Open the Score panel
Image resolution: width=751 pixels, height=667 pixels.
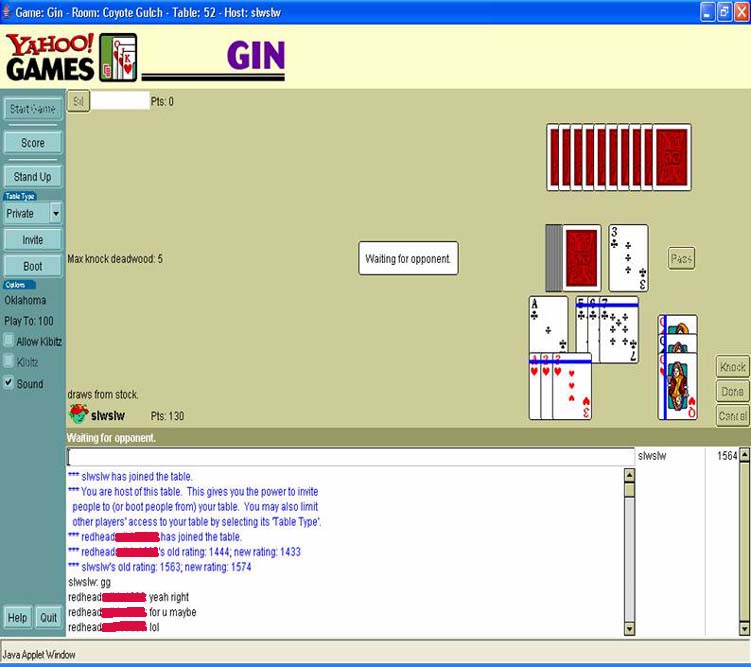[33, 143]
